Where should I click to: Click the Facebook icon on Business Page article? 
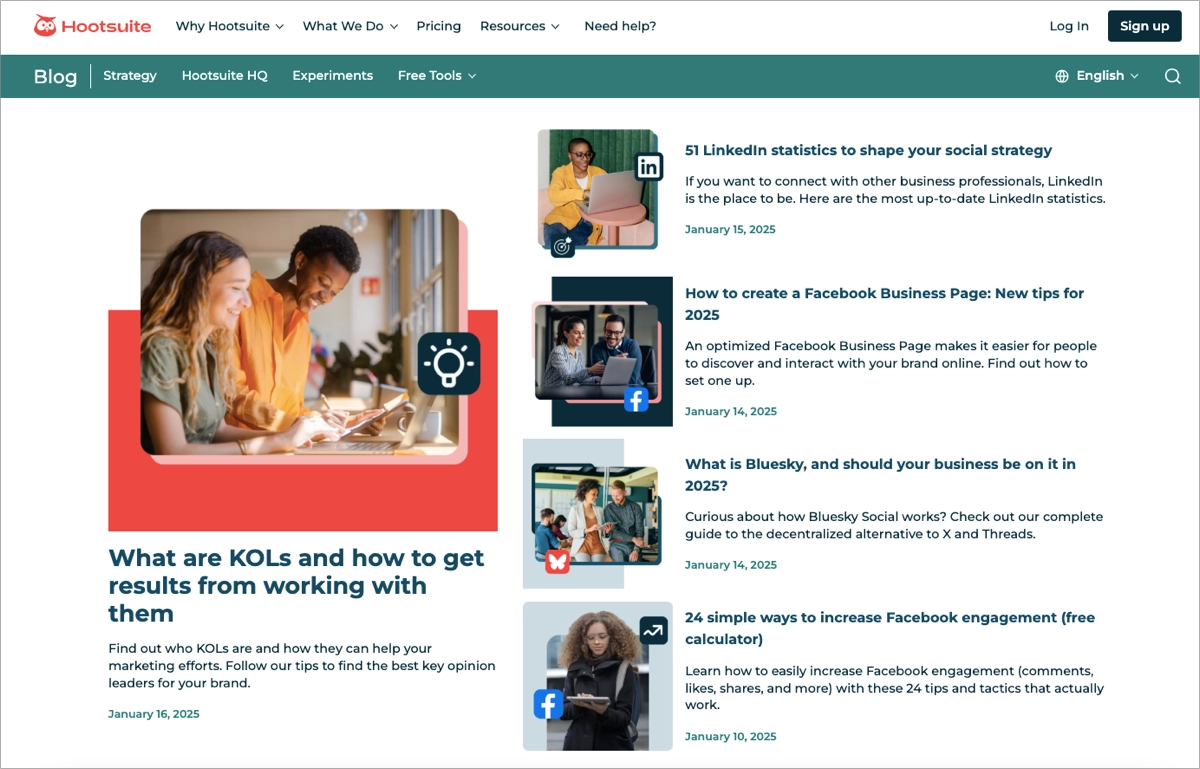coord(636,399)
